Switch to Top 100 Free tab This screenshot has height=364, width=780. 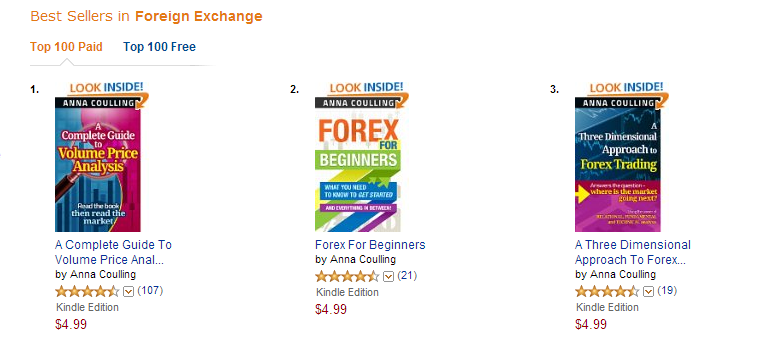(x=159, y=47)
